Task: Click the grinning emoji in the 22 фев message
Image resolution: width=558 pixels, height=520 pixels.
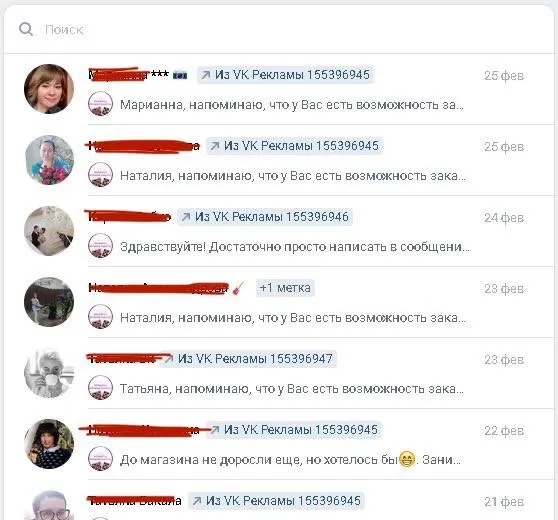Action: pyautogui.click(x=407, y=459)
